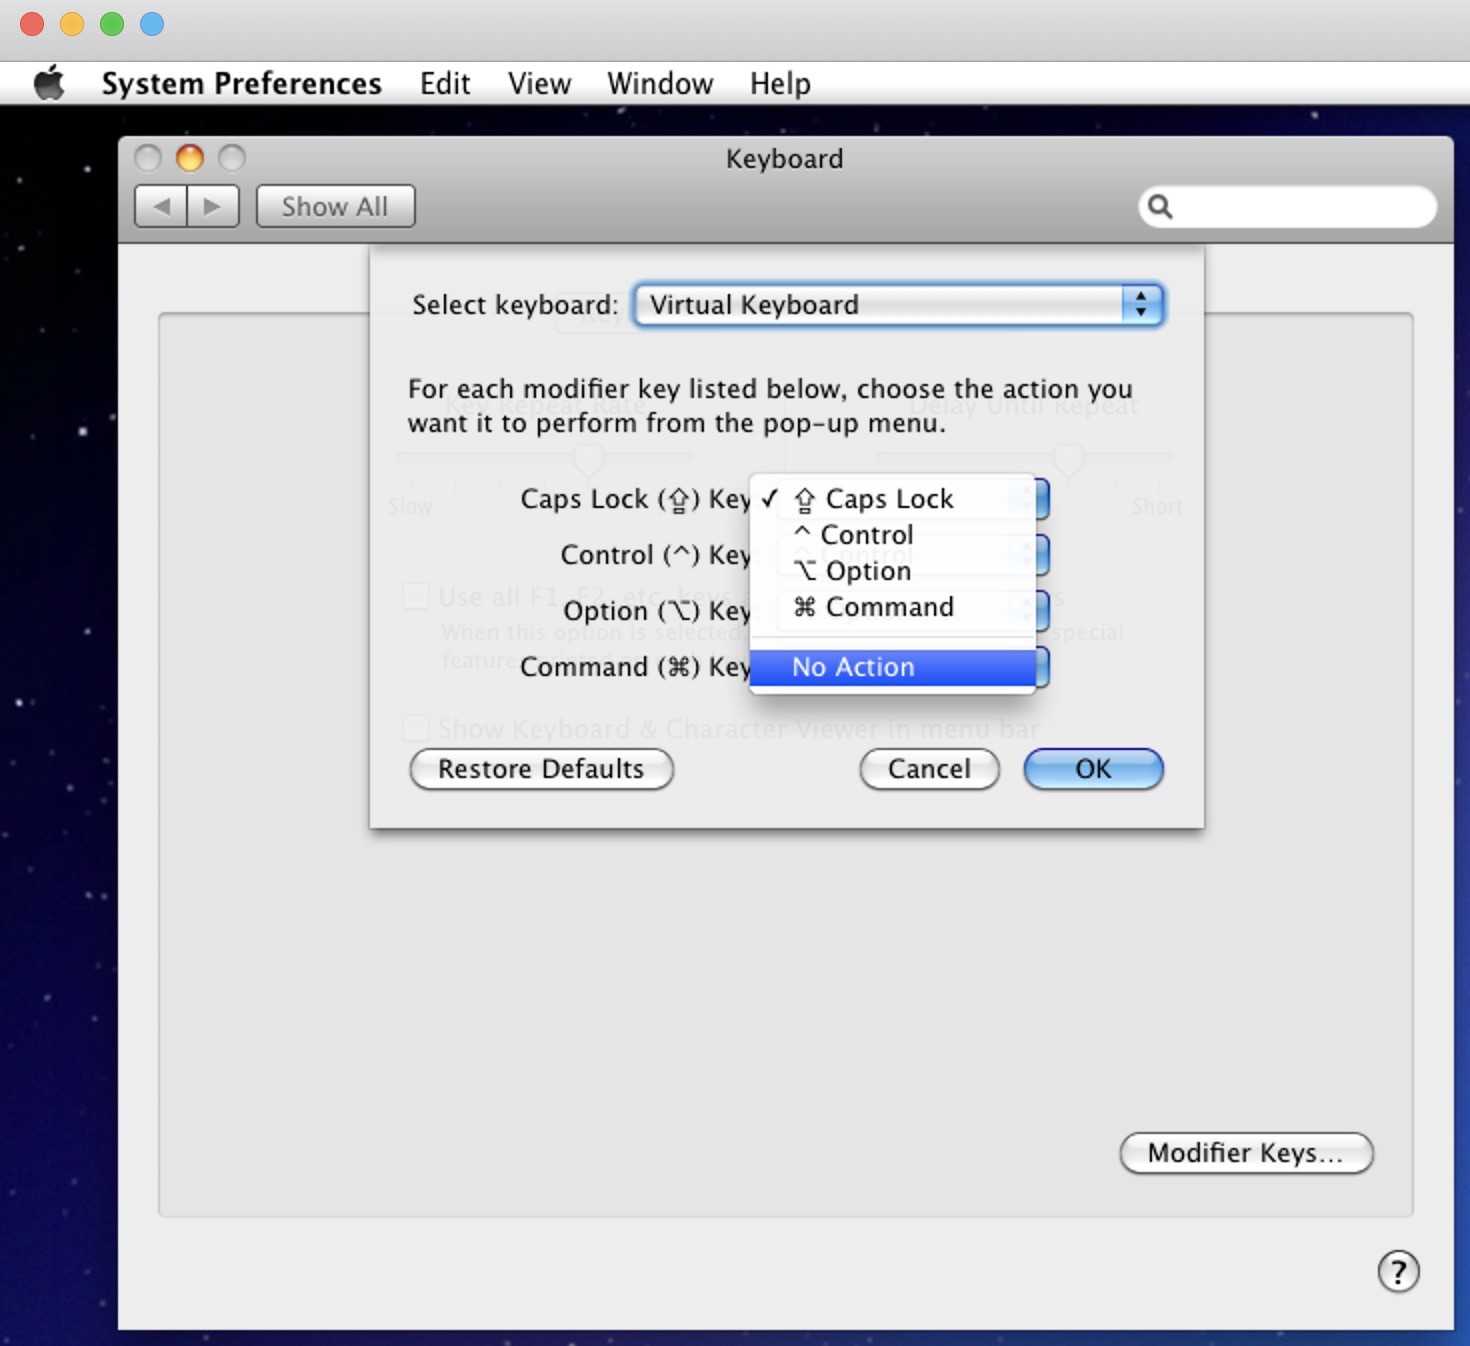Click the search field in Keyboard window
Viewport: 1470px width, 1346px height.
click(1288, 206)
